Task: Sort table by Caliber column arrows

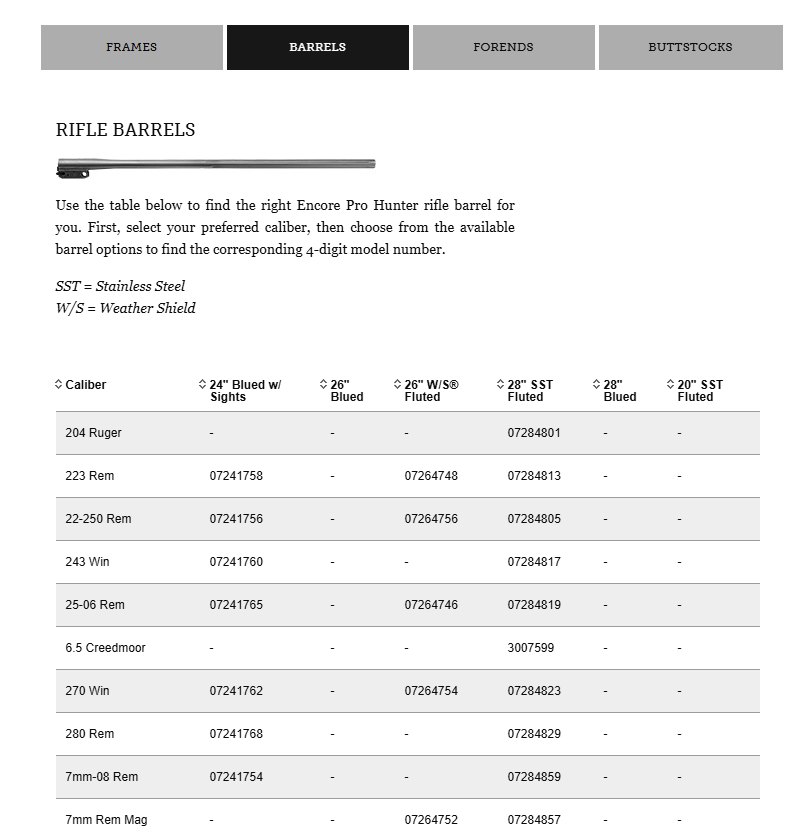Action: [59, 385]
